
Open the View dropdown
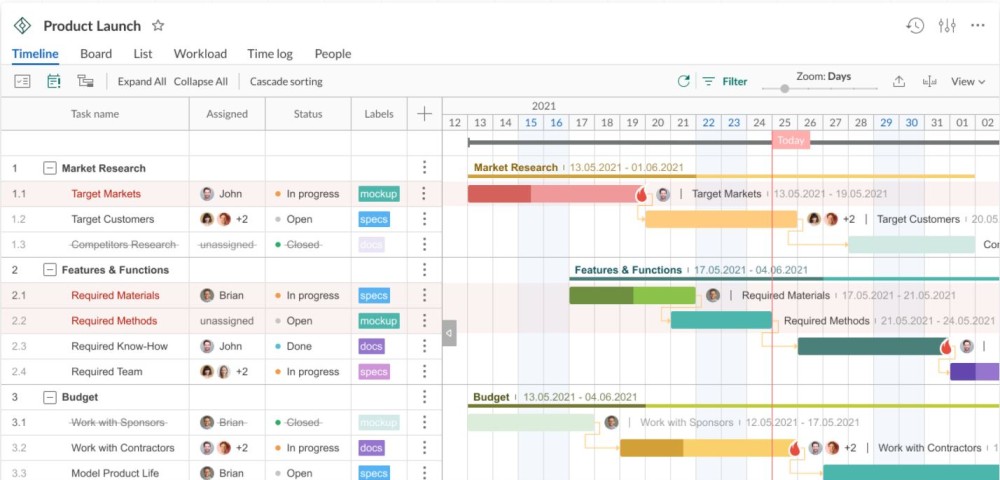coord(968,82)
